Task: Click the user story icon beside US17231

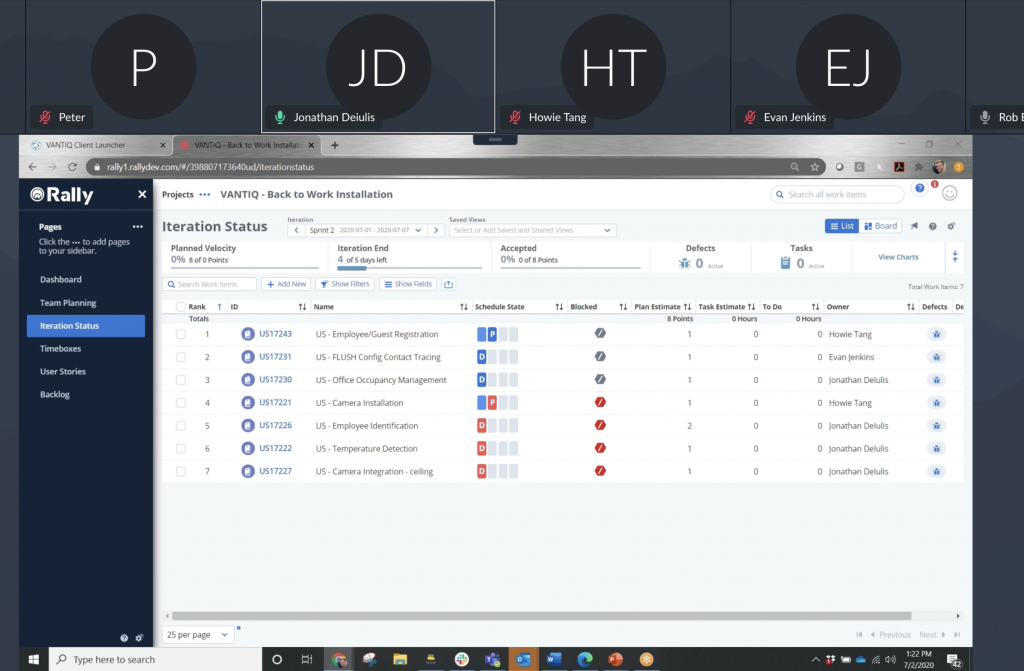Action: coord(248,357)
